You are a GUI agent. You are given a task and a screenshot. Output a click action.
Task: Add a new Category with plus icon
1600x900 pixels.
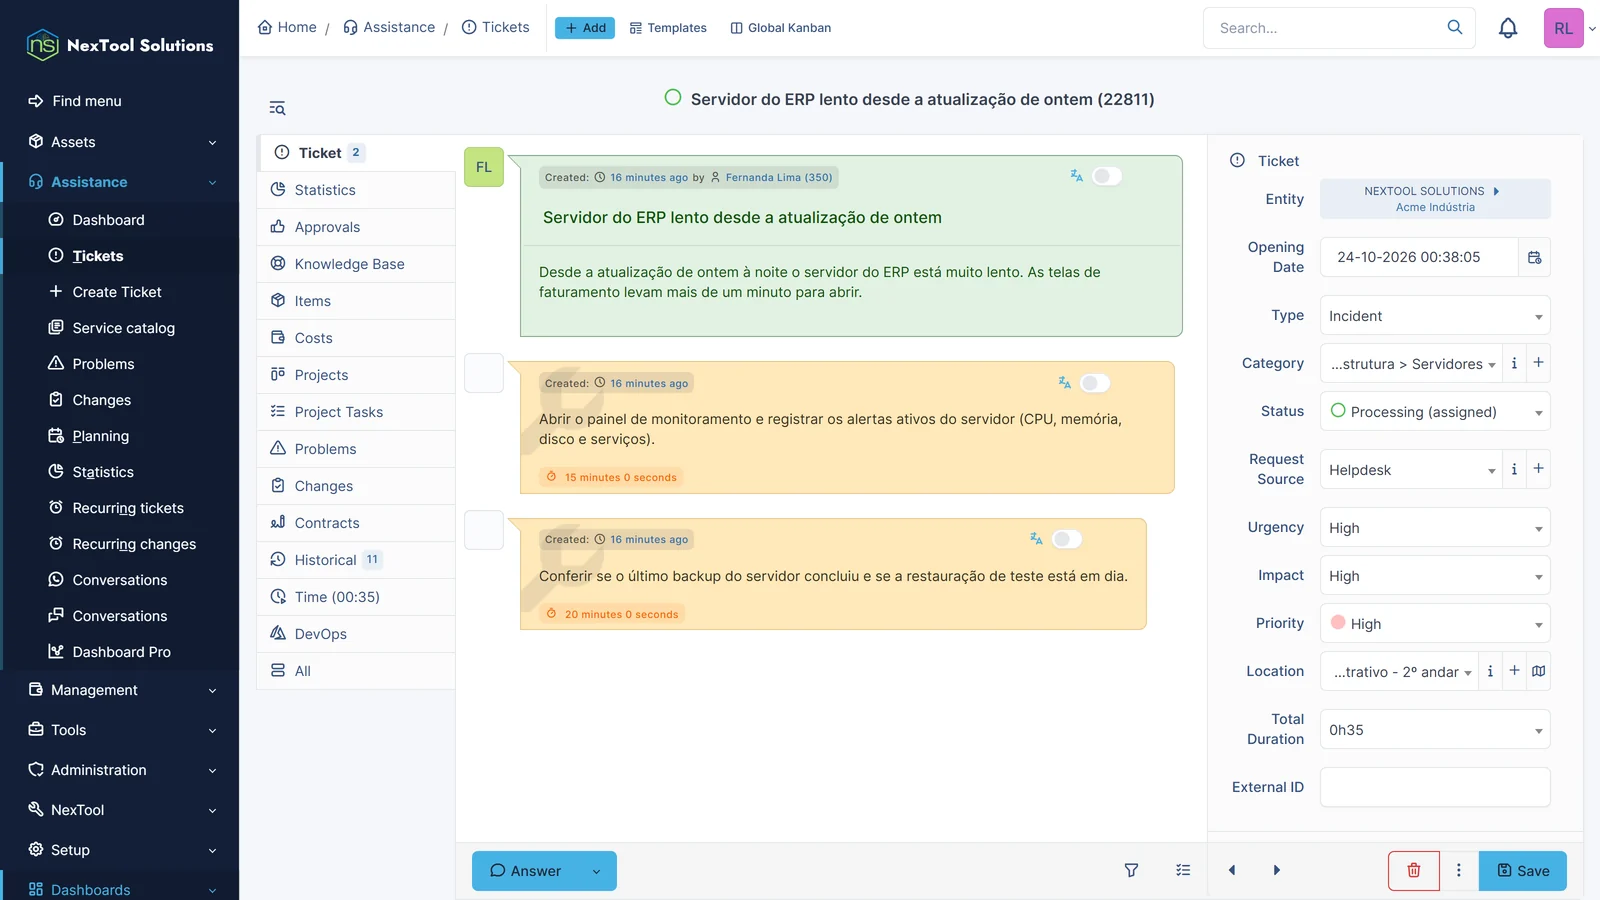coord(1539,363)
